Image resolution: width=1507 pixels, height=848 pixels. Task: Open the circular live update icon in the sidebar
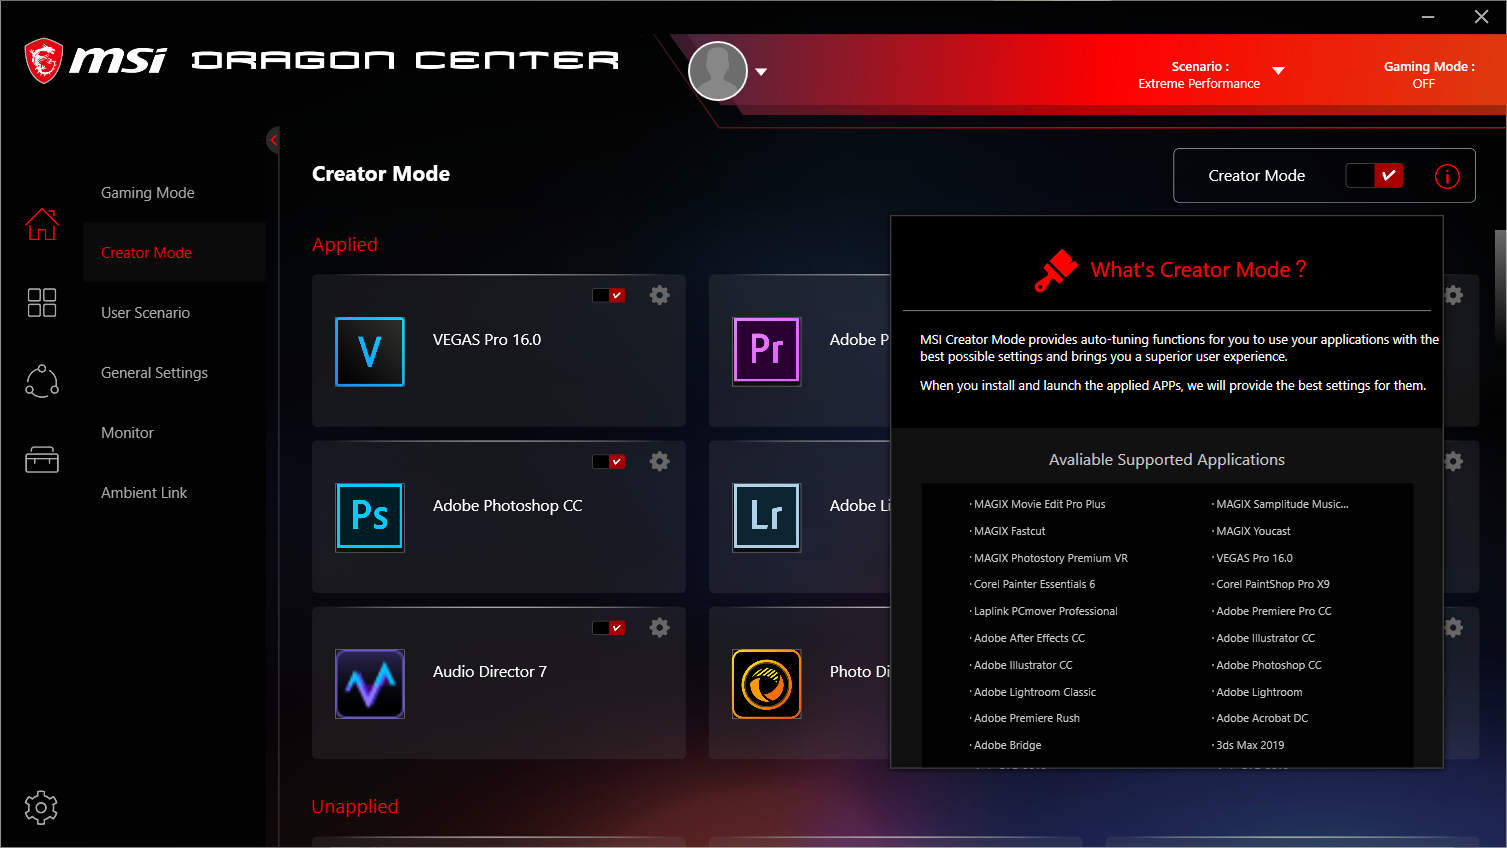click(42, 381)
